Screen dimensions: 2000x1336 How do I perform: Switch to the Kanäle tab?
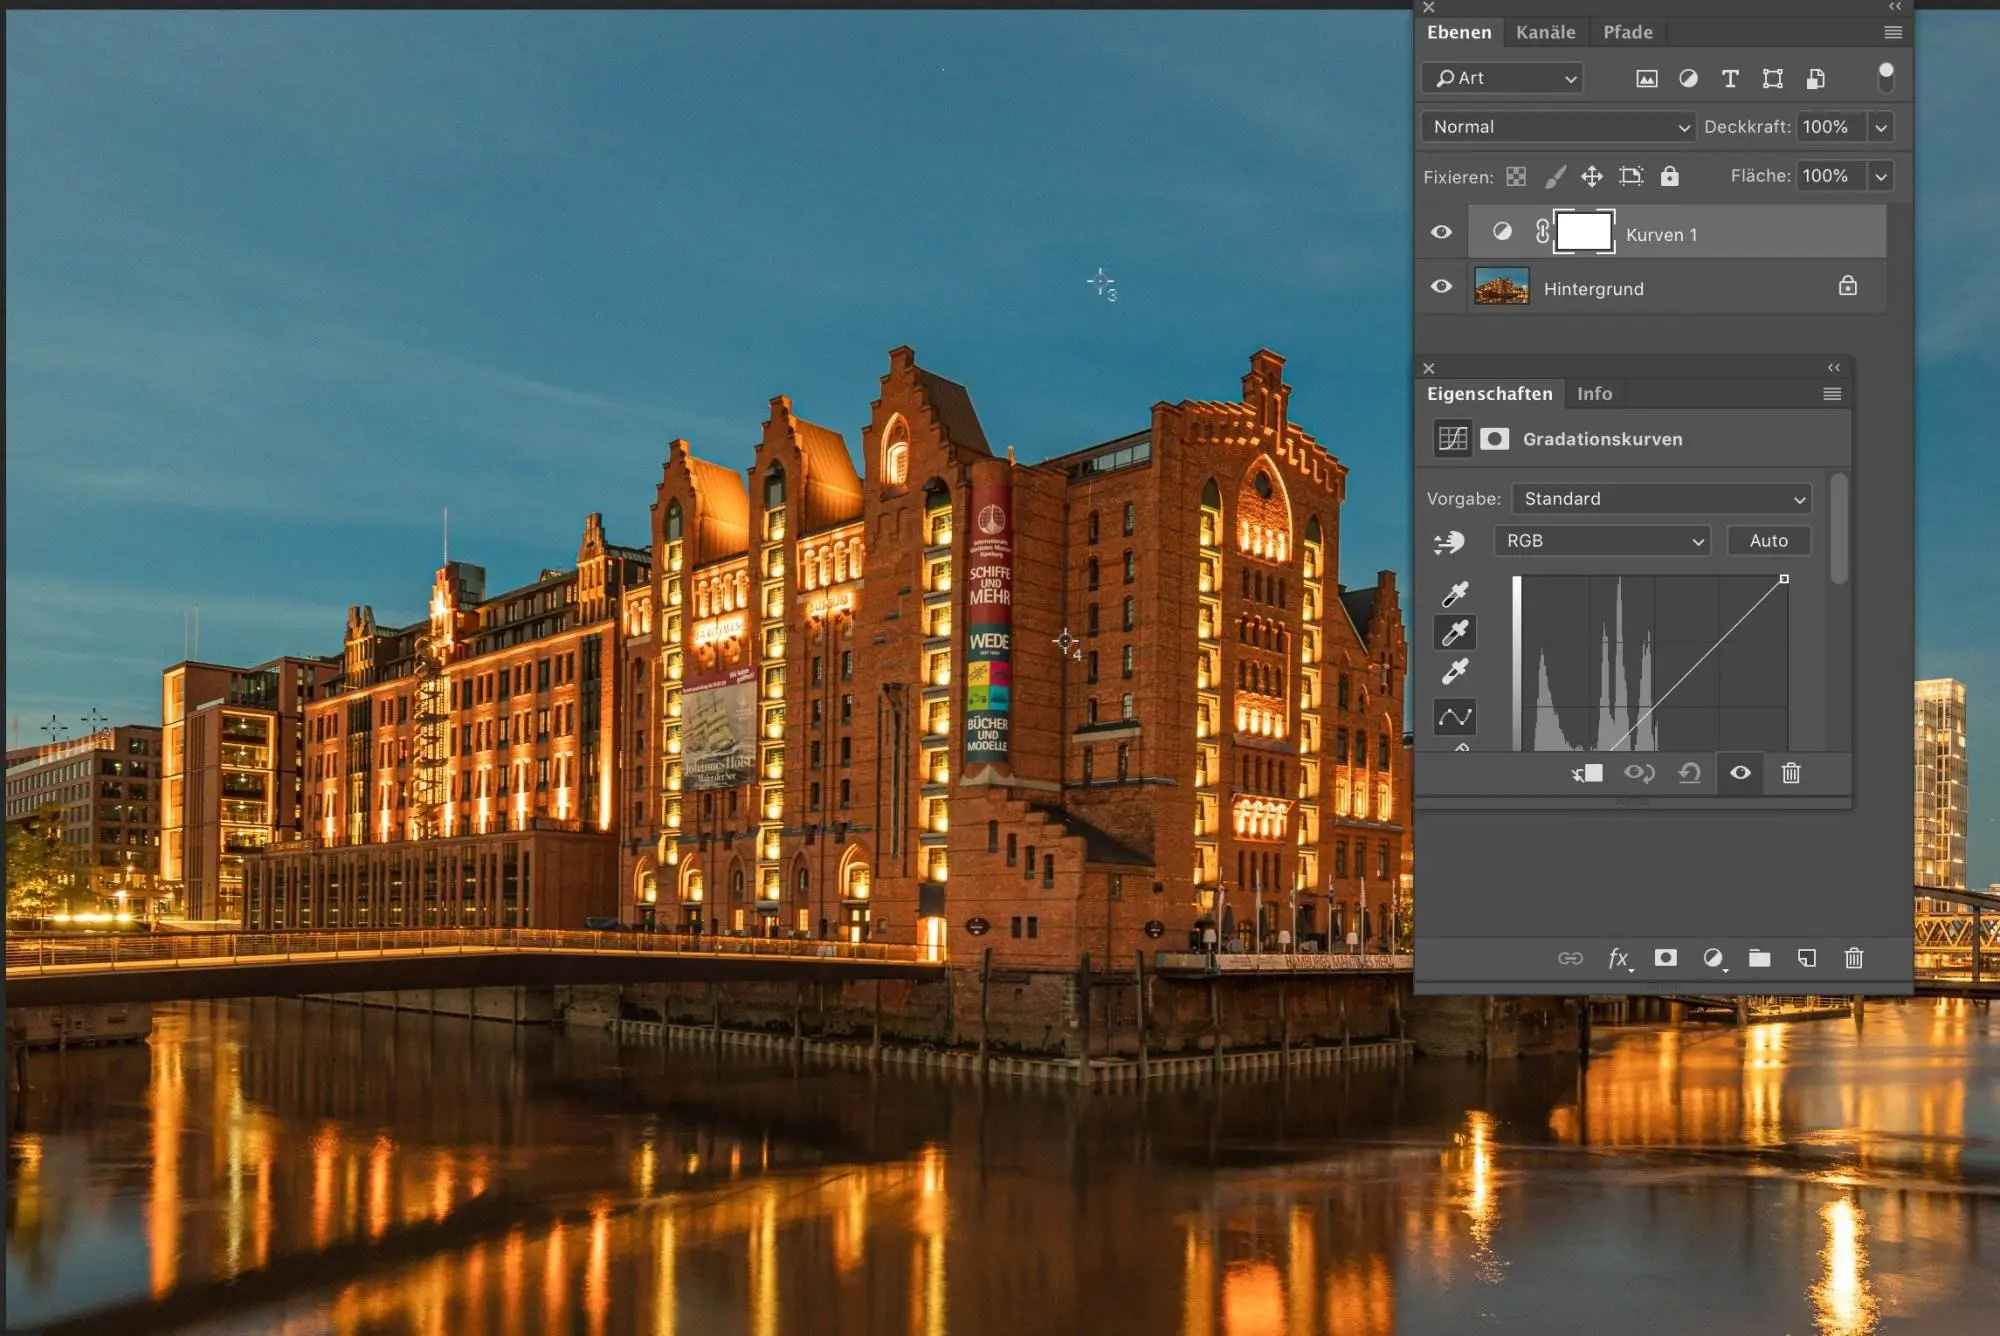click(1545, 32)
